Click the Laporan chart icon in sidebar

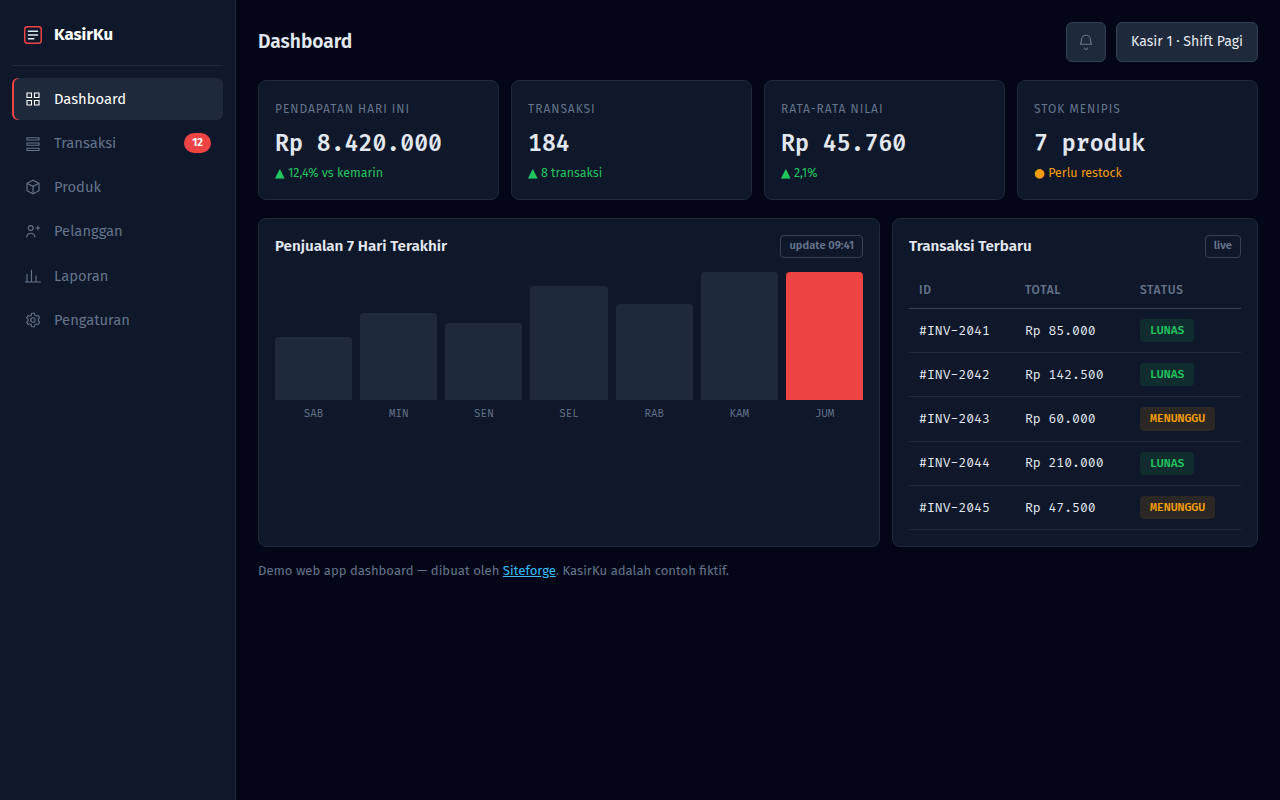(x=33, y=276)
